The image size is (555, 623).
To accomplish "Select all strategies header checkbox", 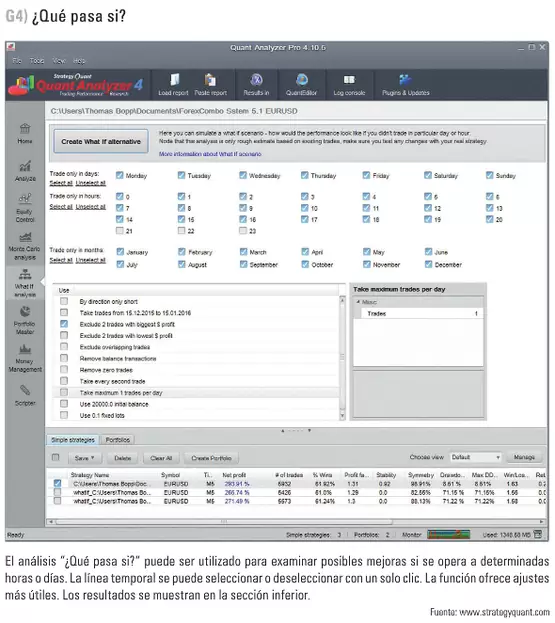I will pos(56,457).
